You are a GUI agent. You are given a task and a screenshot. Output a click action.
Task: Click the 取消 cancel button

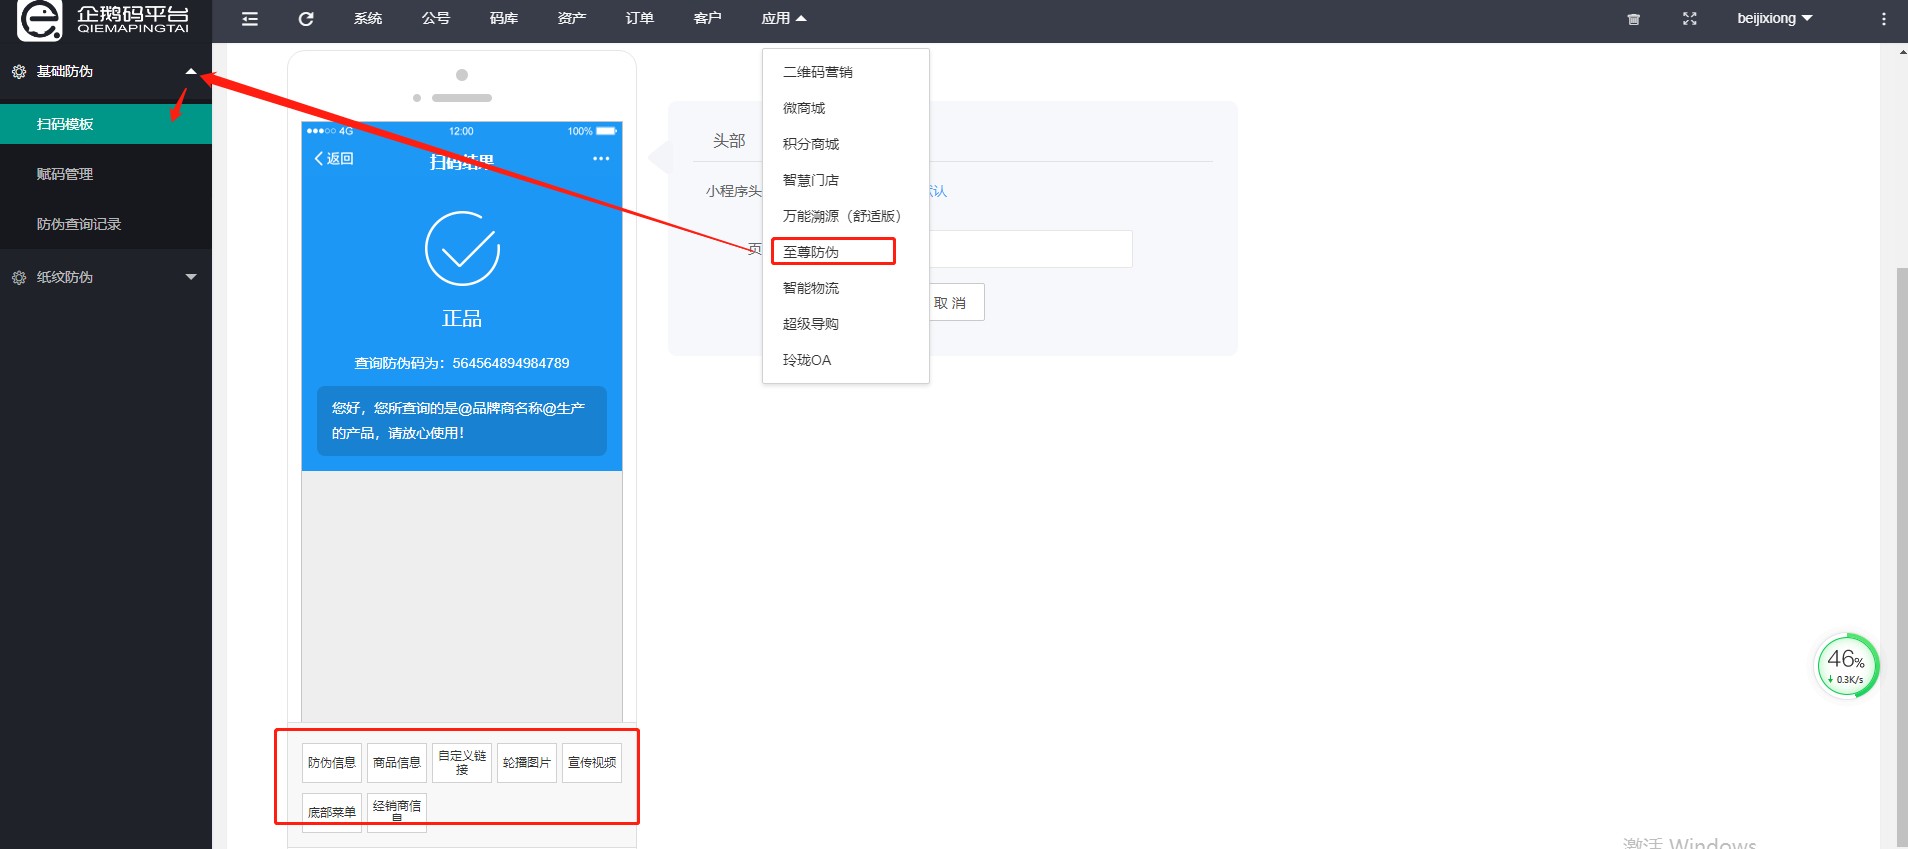pyautogui.click(x=951, y=302)
